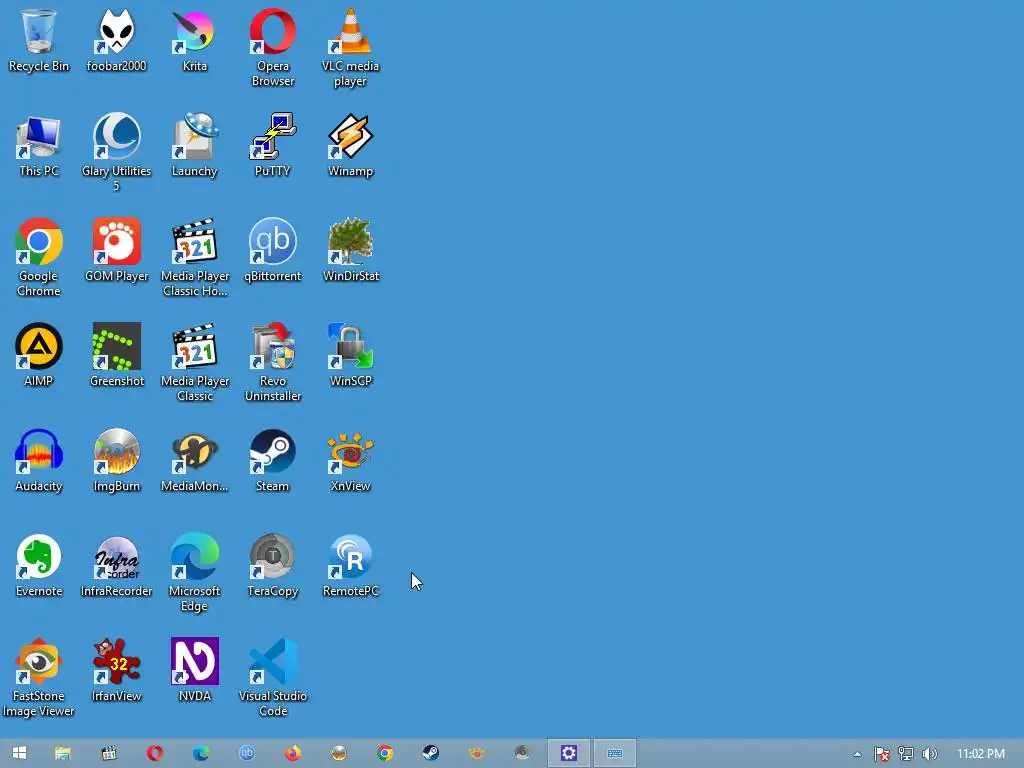This screenshot has height=768, width=1024.
Task: Click the ImgBurn desktop icon
Action: pyautogui.click(x=116, y=460)
